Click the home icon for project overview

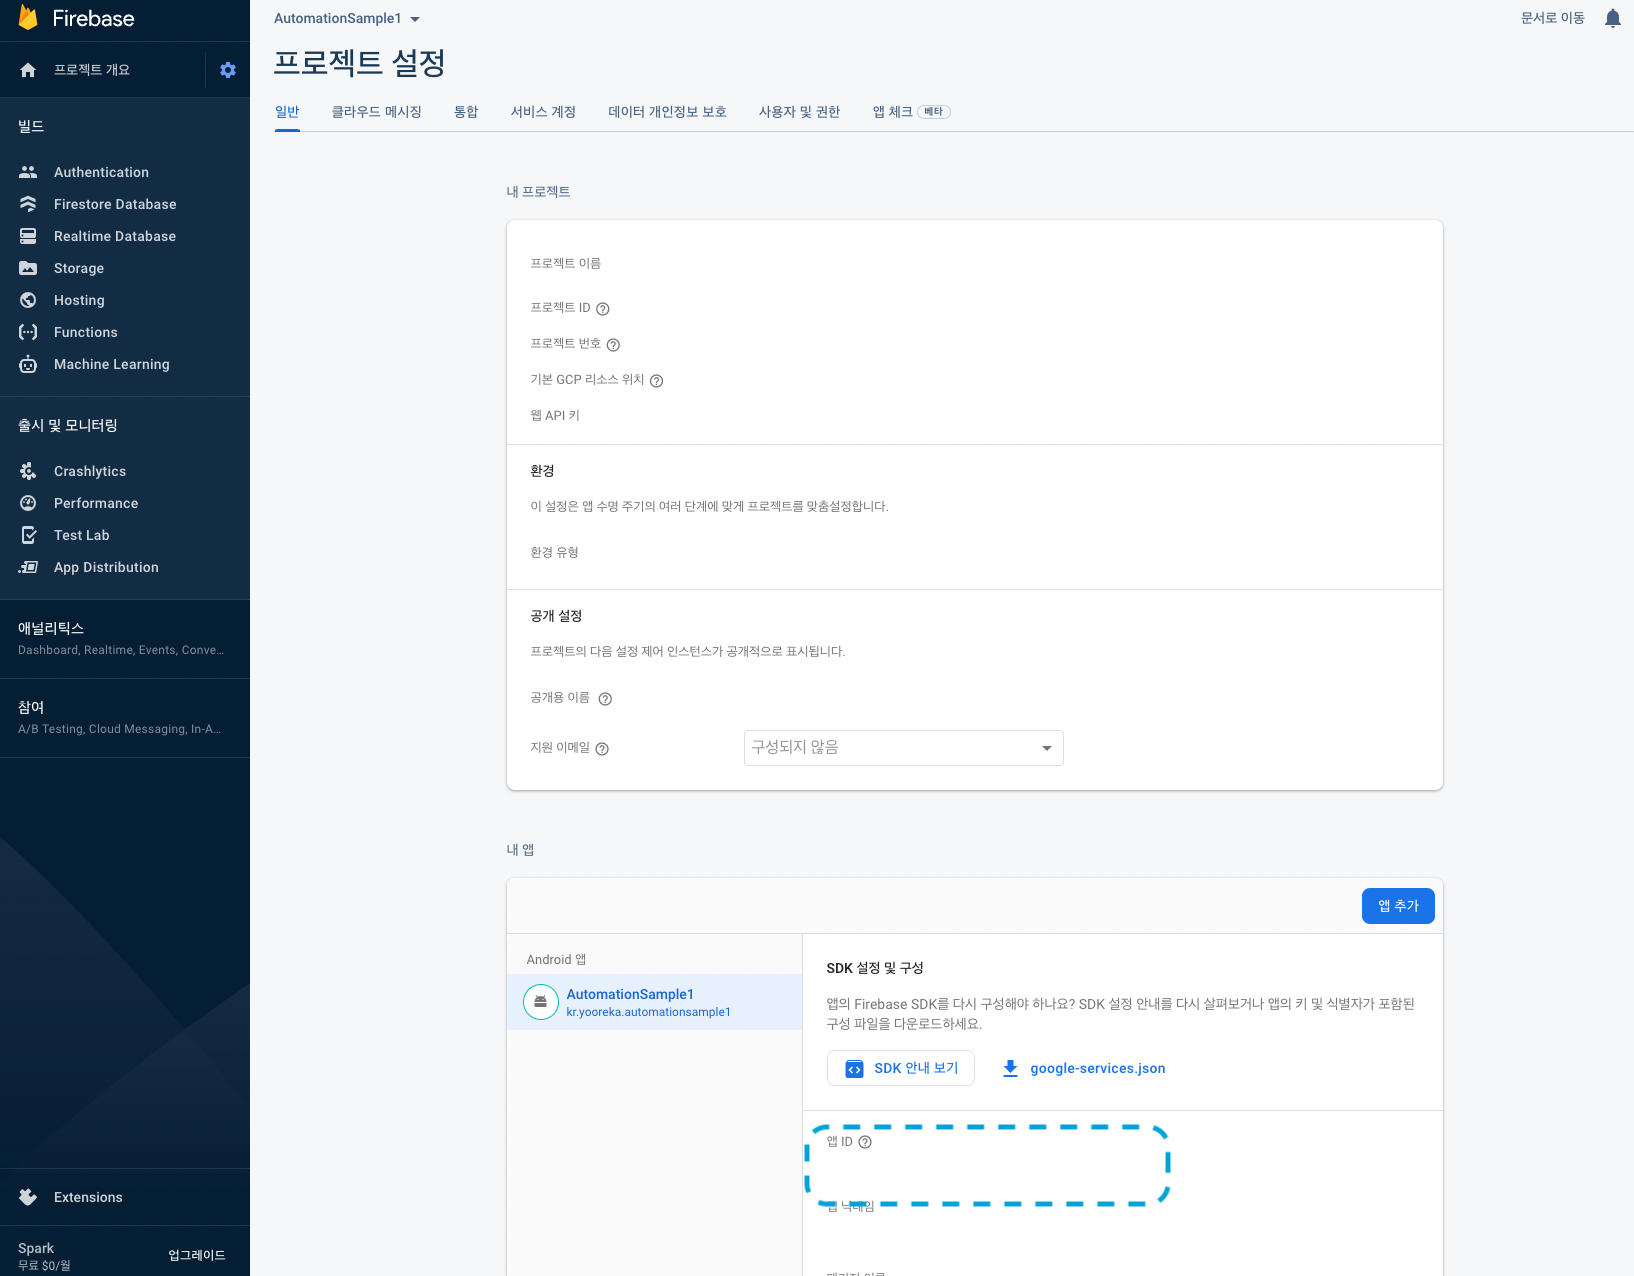(28, 70)
